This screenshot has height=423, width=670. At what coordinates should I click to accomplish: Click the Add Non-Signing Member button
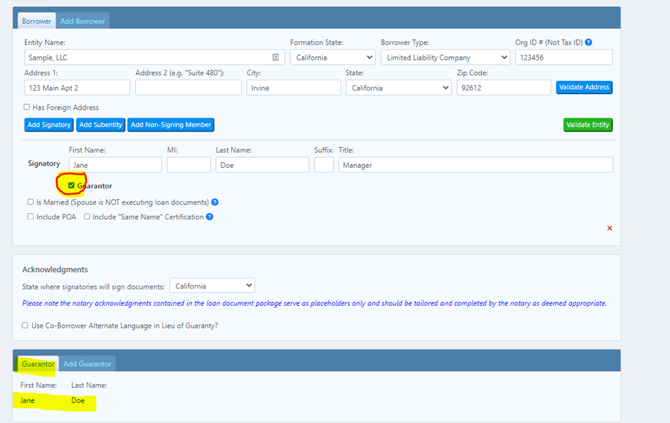click(171, 125)
